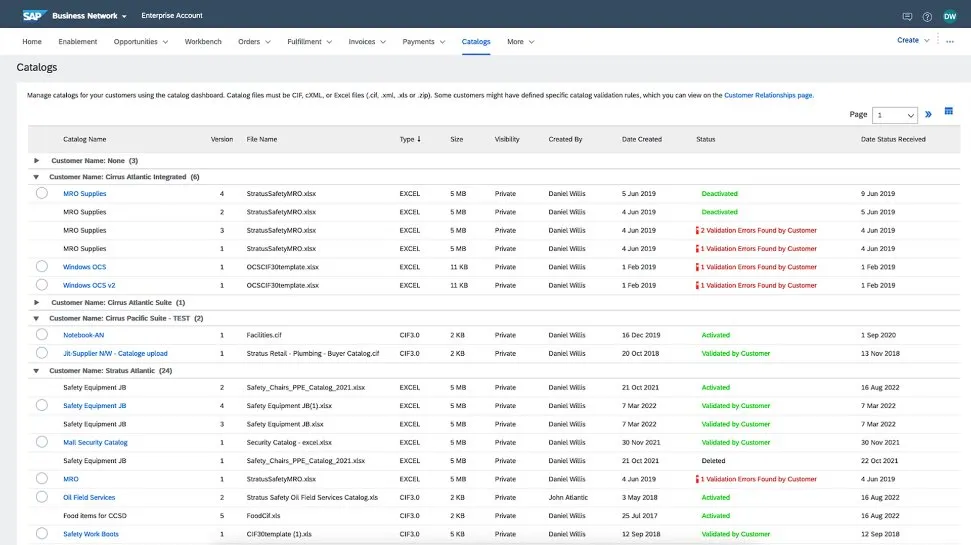Select radio button for Oil Field Services
The image size is (971, 545).
(x=42, y=497)
